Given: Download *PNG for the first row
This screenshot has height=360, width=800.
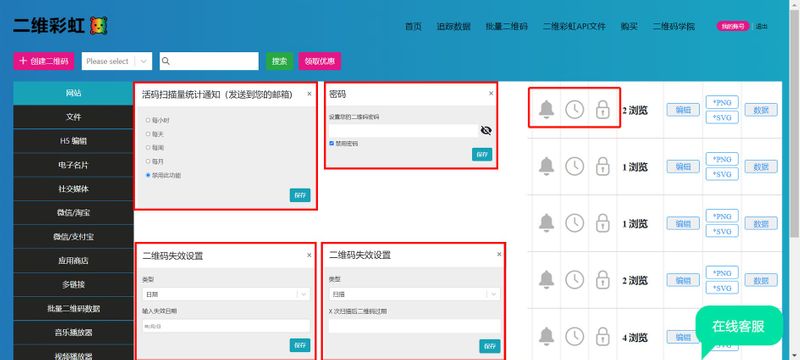Looking at the screenshot, I should pyautogui.click(x=722, y=102).
